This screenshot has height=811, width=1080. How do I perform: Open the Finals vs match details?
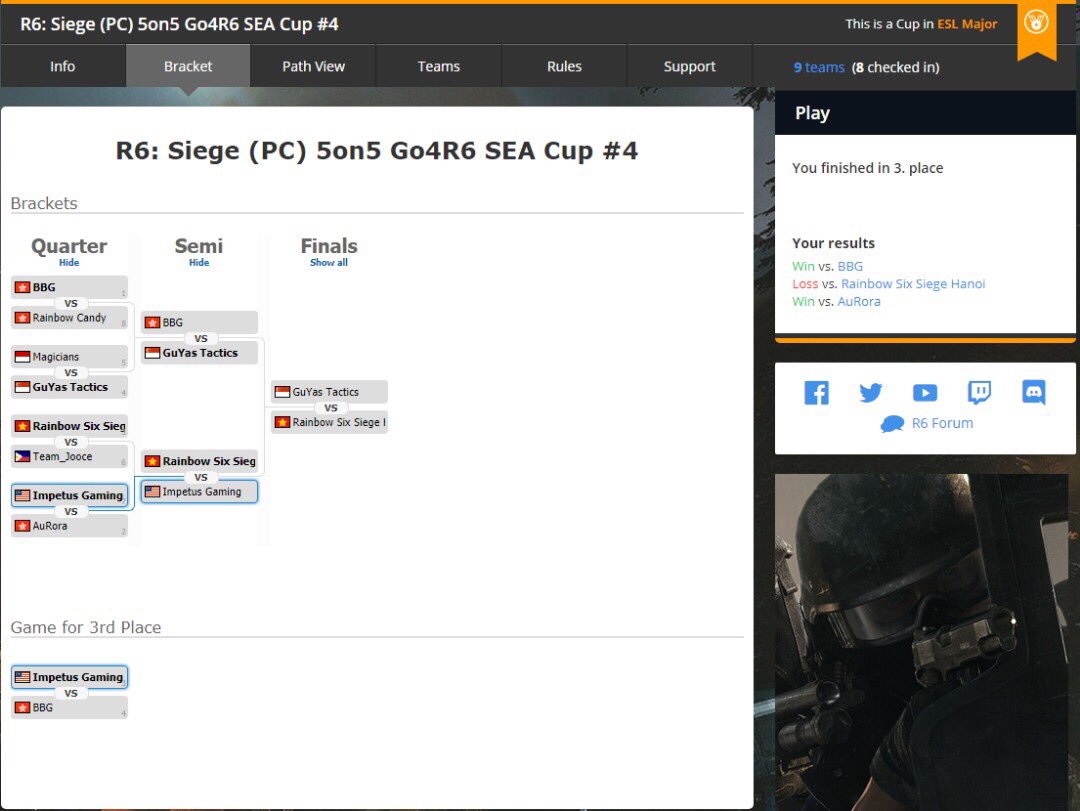point(331,408)
